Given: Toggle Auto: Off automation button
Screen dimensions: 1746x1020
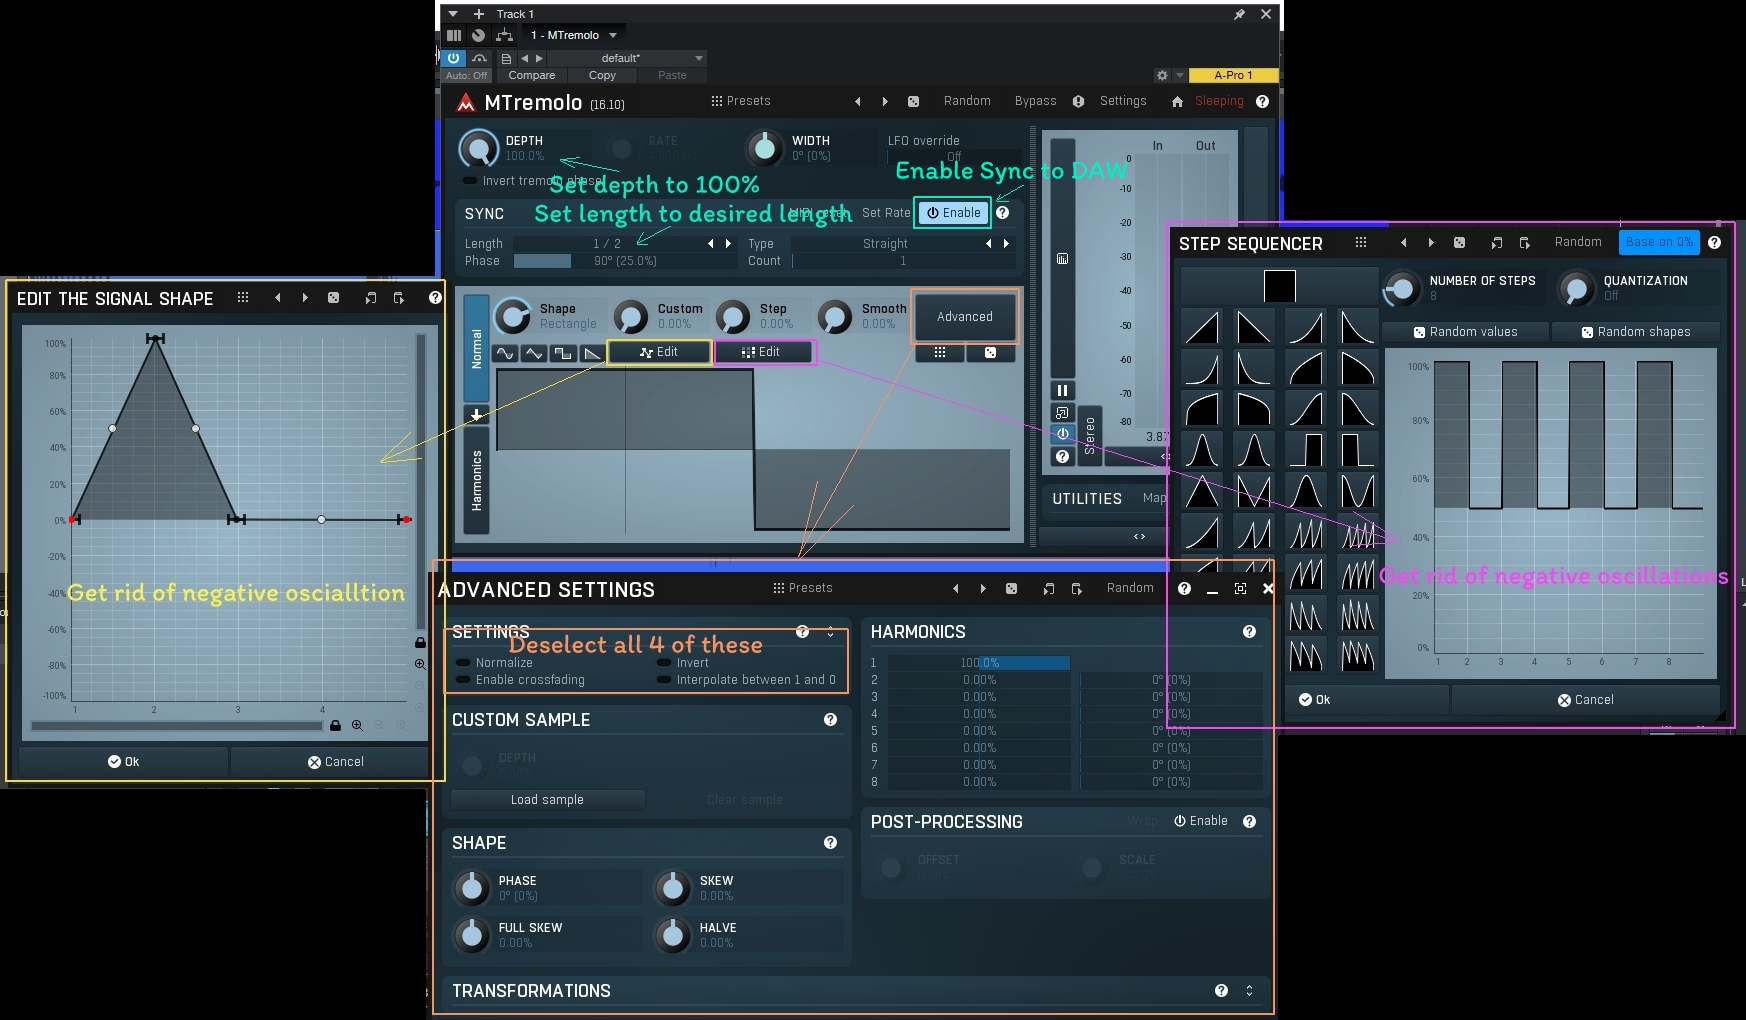Looking at the screenshot, I should [467, 75].
